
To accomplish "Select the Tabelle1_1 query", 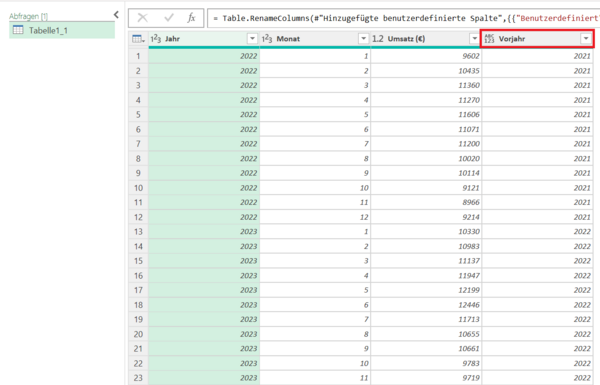I will 62,30.
